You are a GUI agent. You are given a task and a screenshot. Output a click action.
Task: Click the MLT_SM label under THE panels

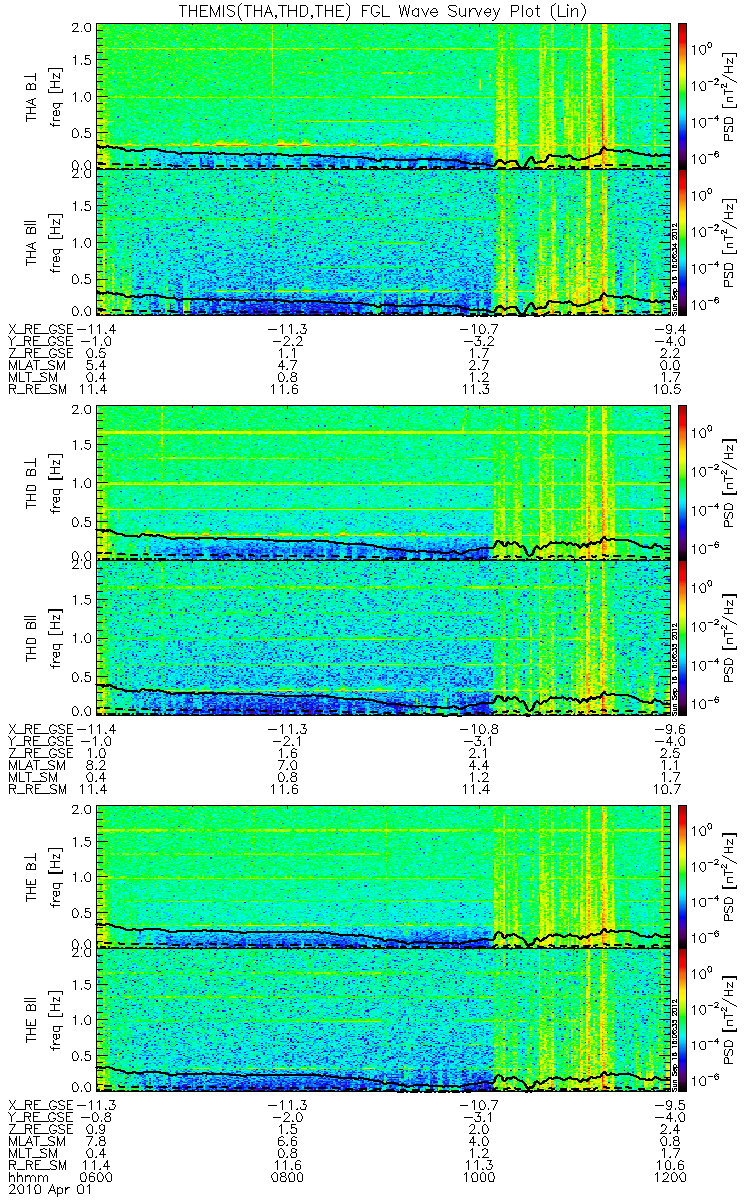[x=31, y=1153]
